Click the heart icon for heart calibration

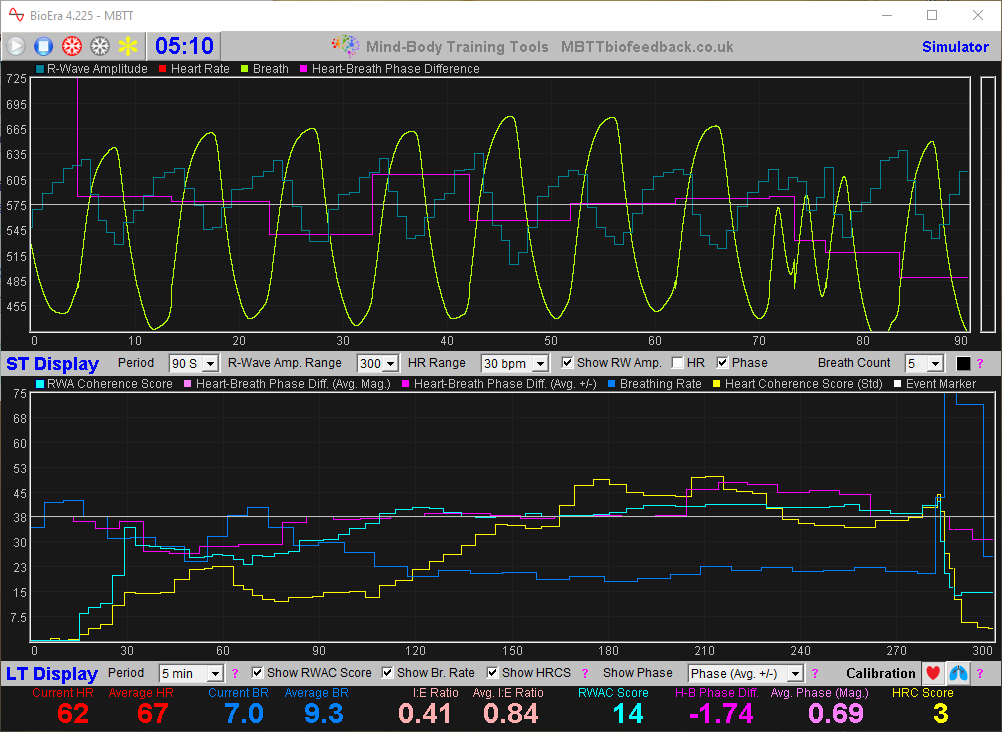(x=932, y=673)
